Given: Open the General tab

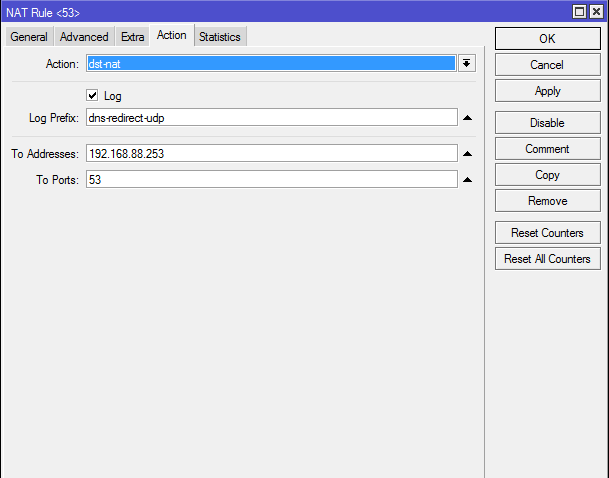Looking at the screenshot, I should coord(29,37).
